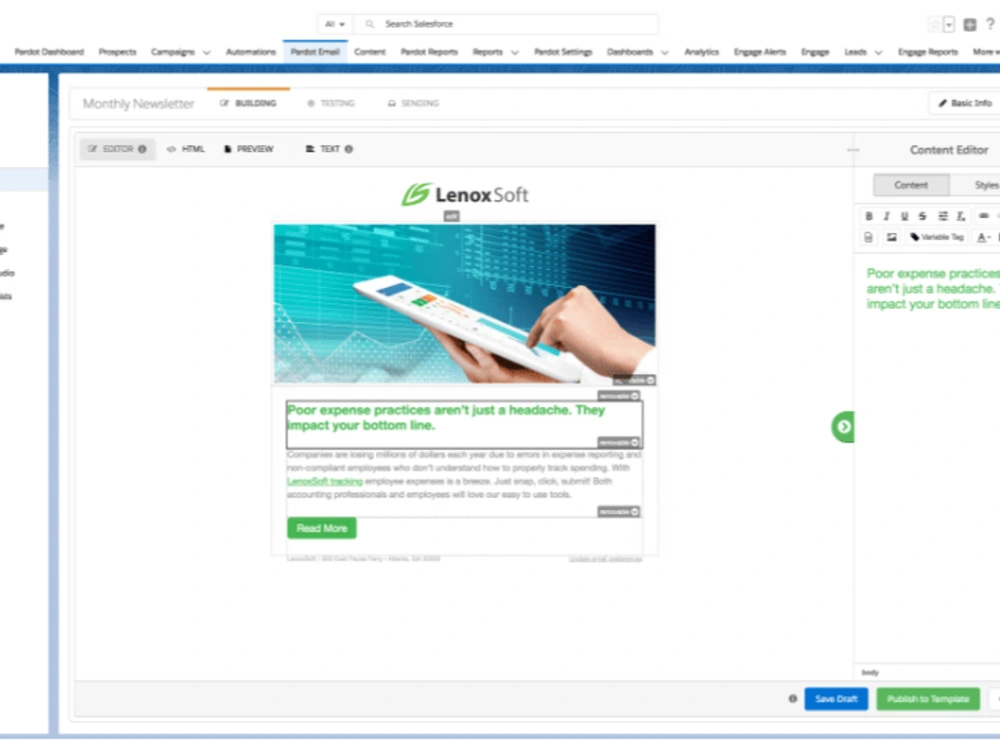
Task: Expand the Campaigns nav chevron
Action: coord(207,52)
